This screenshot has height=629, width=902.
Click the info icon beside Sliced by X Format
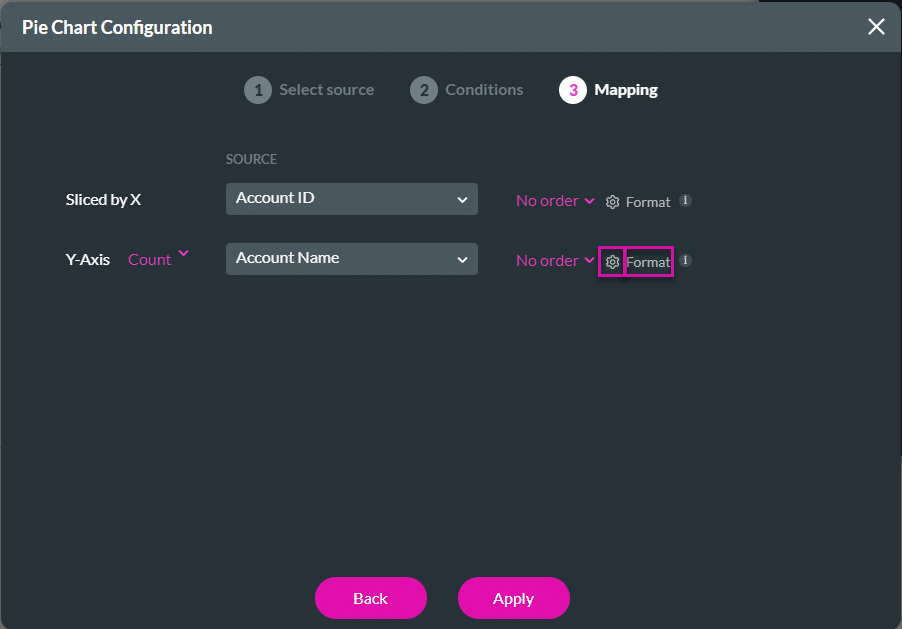(x=685, y=200)
